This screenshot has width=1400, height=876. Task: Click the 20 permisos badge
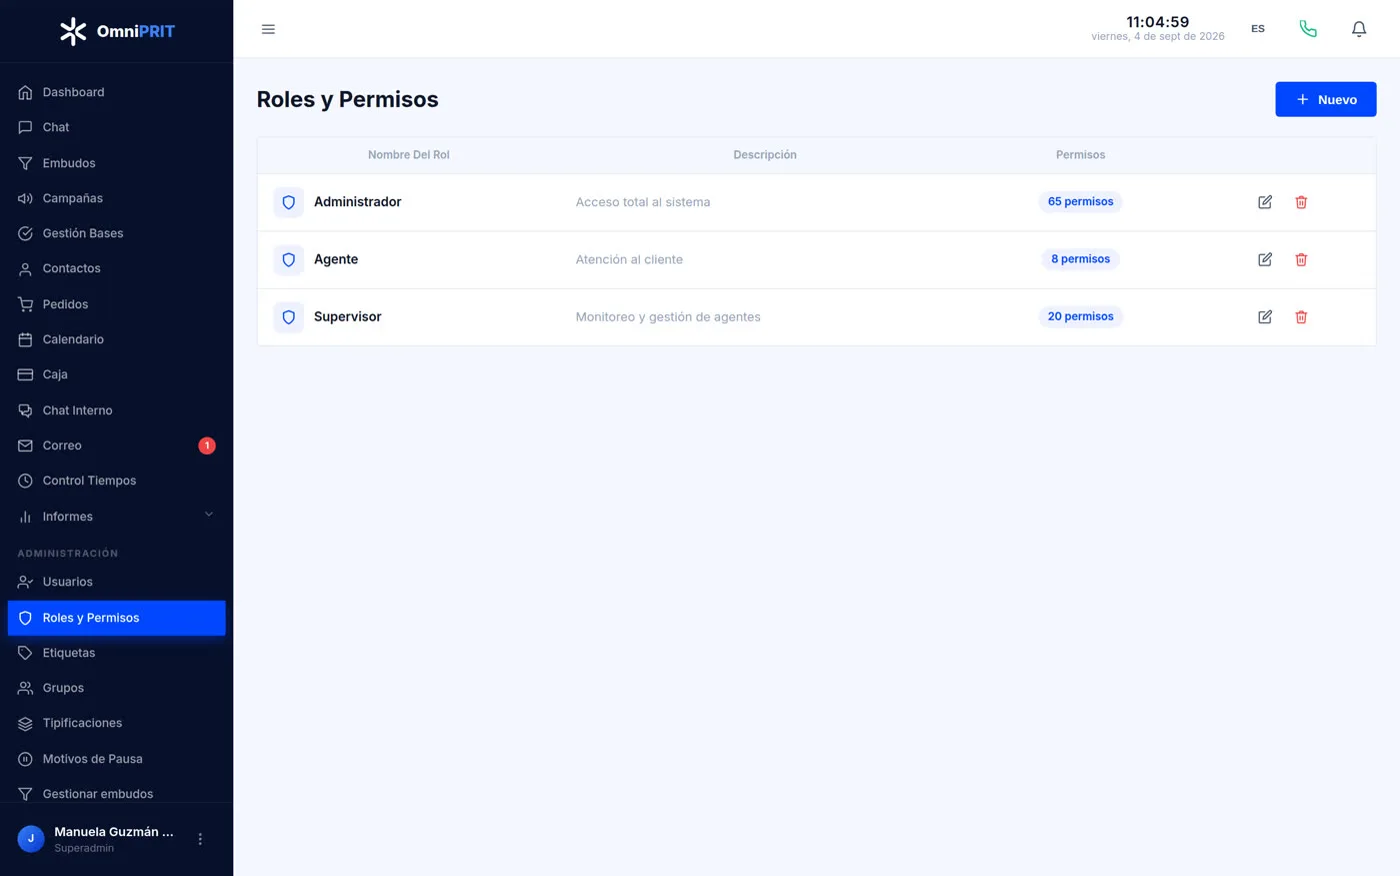click(1080, 317)
